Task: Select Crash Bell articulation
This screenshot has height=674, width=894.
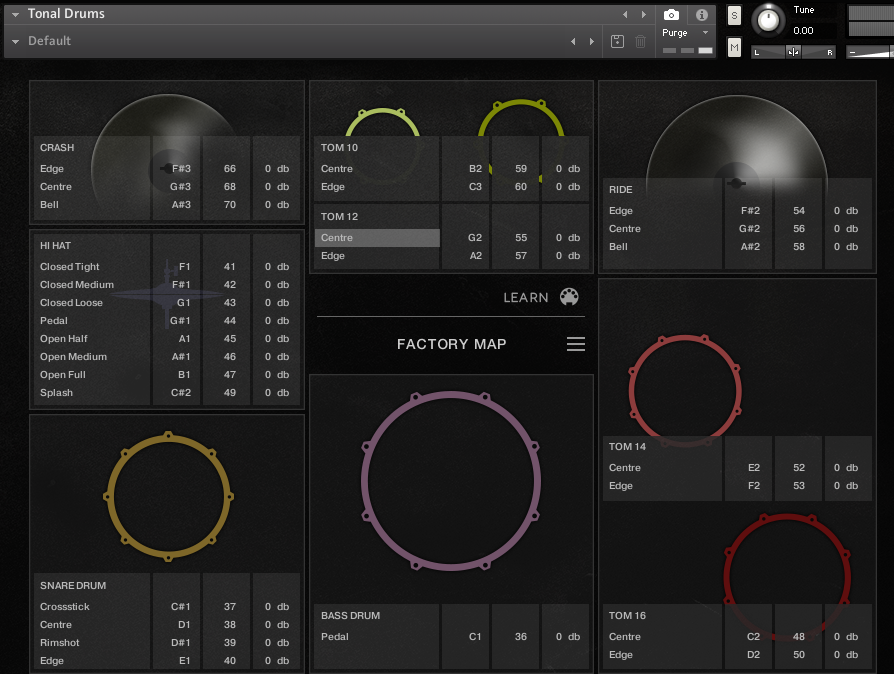Action: (49, 205)
